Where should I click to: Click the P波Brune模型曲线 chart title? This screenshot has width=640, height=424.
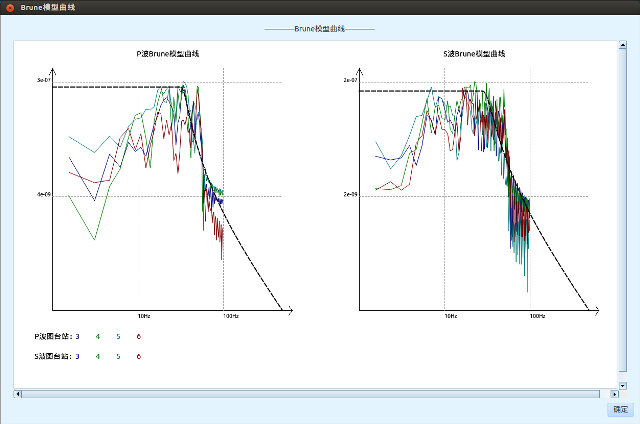pos(167,53)
